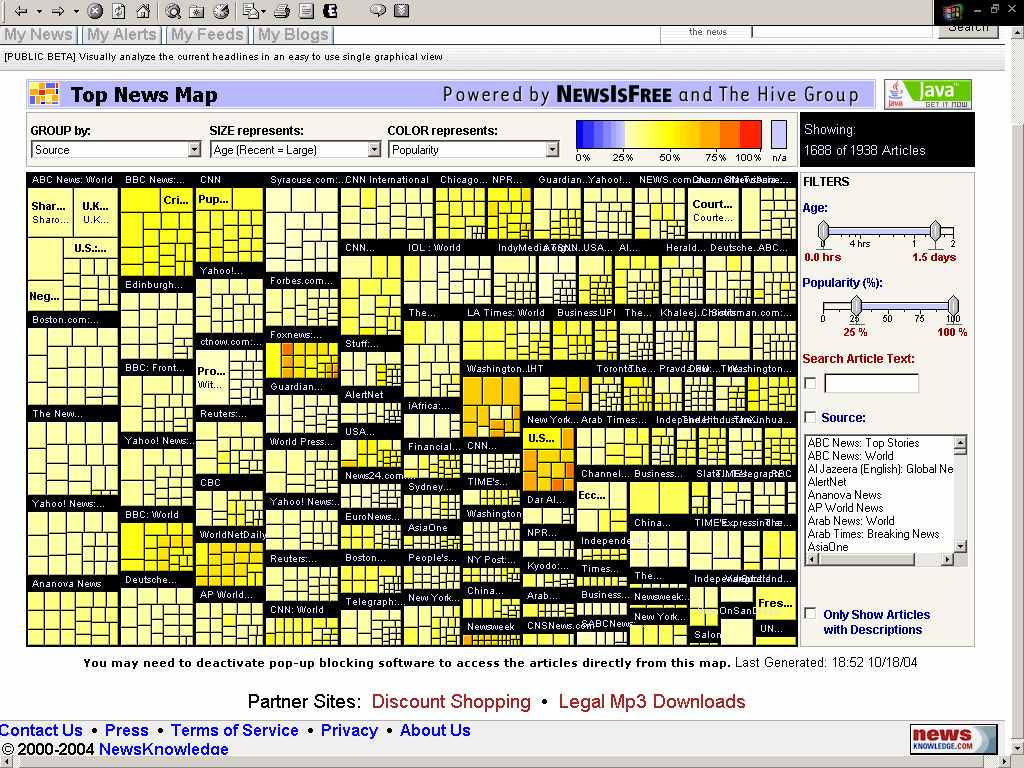Refresh the page using the Refresh icon
The width and height of the screenshot is (1024, 768).
[119, 10]
